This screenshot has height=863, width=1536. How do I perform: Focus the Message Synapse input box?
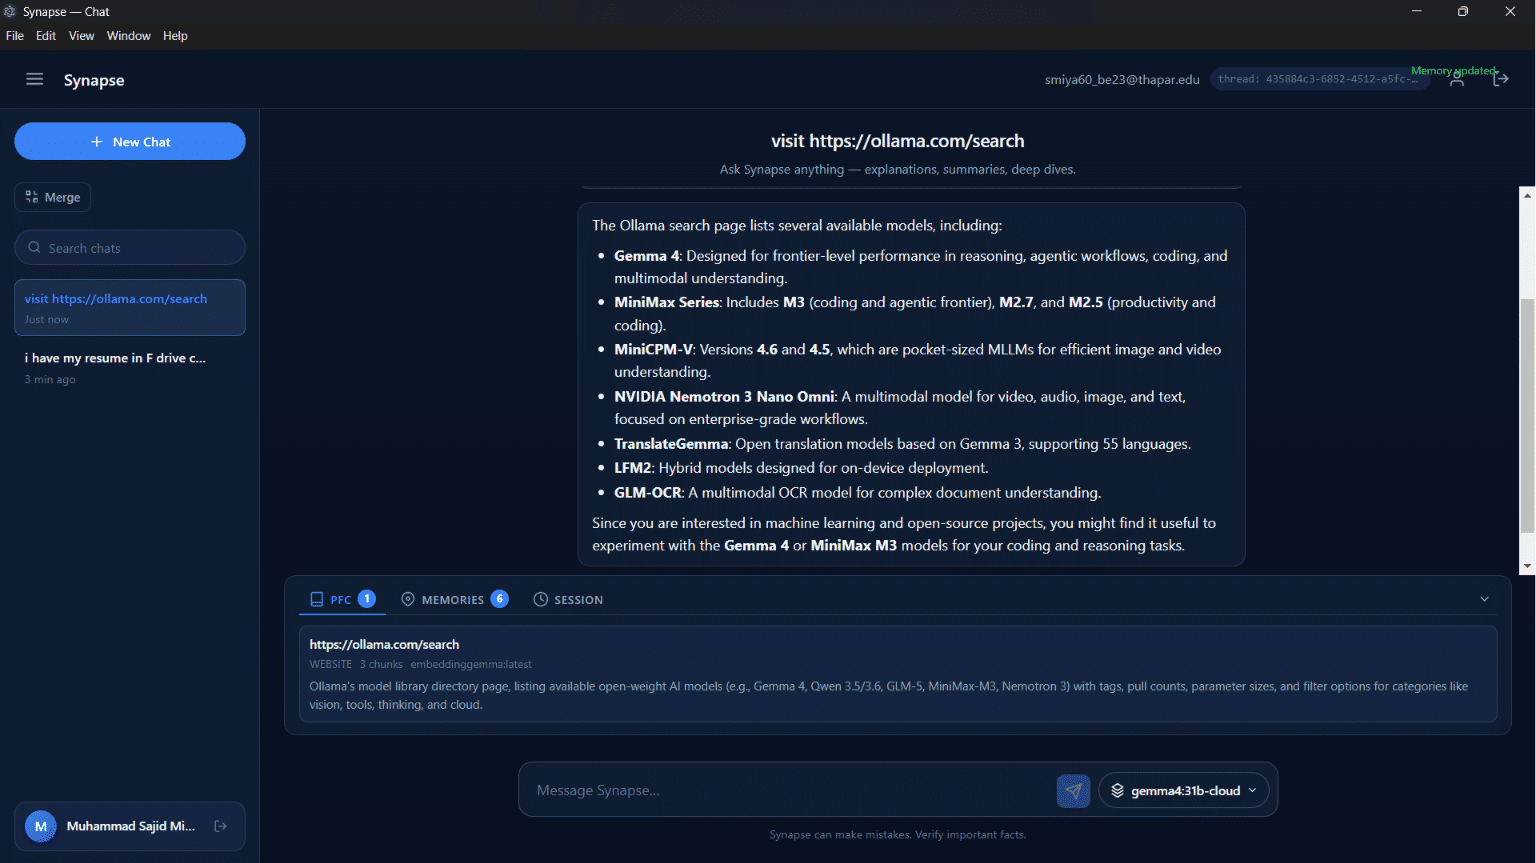click(790, 790)
